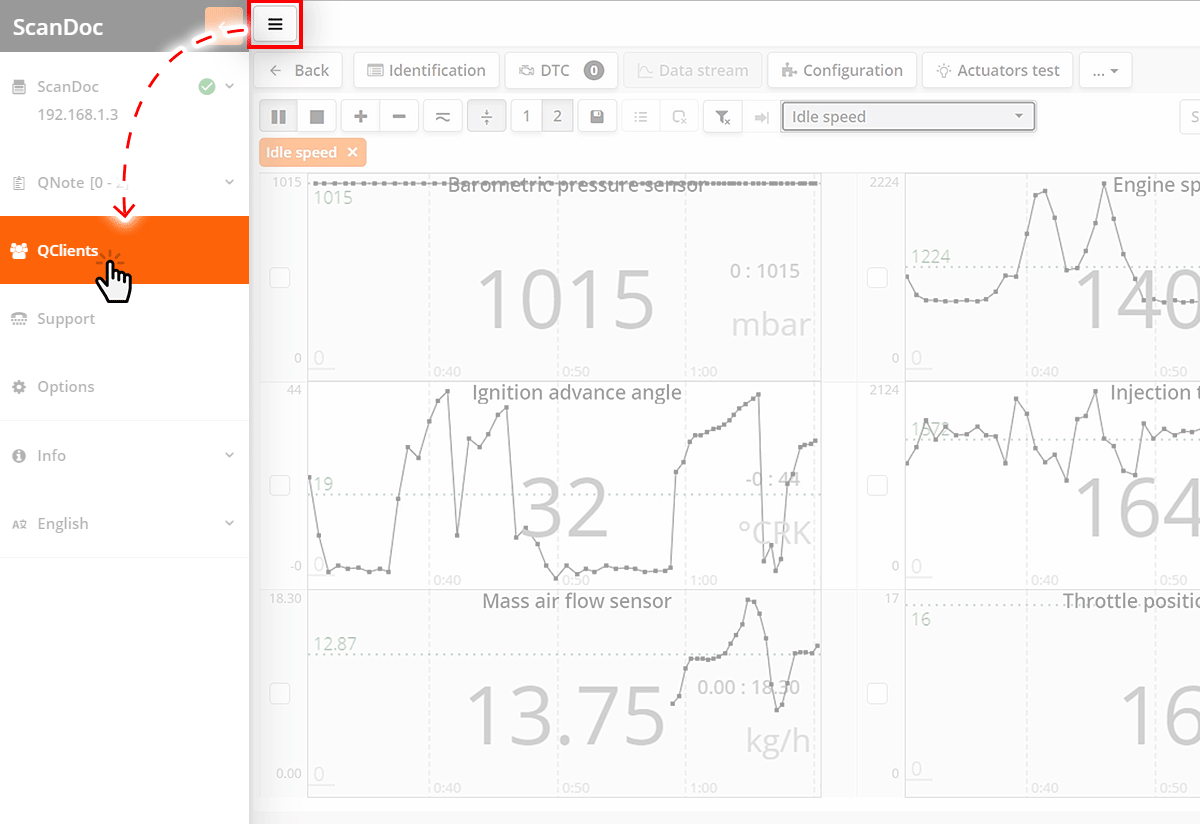Click the clear filter funnel icon
Screen dimensions: 1200x824
click(x=722, y=117)
